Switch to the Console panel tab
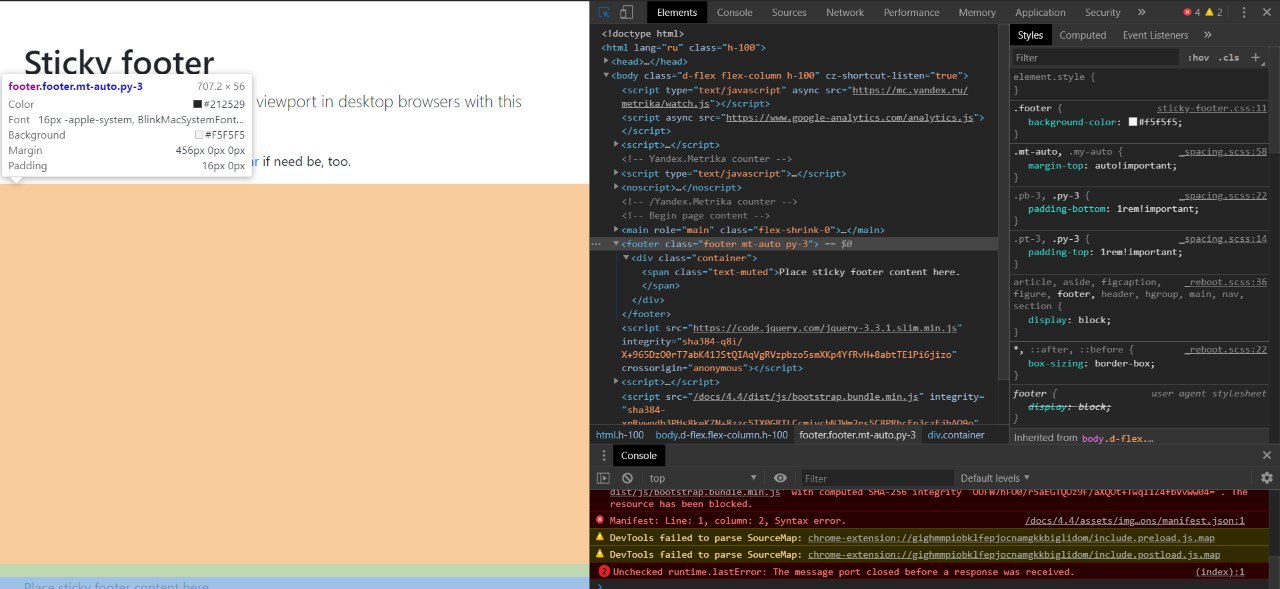Image resolution: width=1280 pixels, height=589 pixels. (x=734, y=12)
